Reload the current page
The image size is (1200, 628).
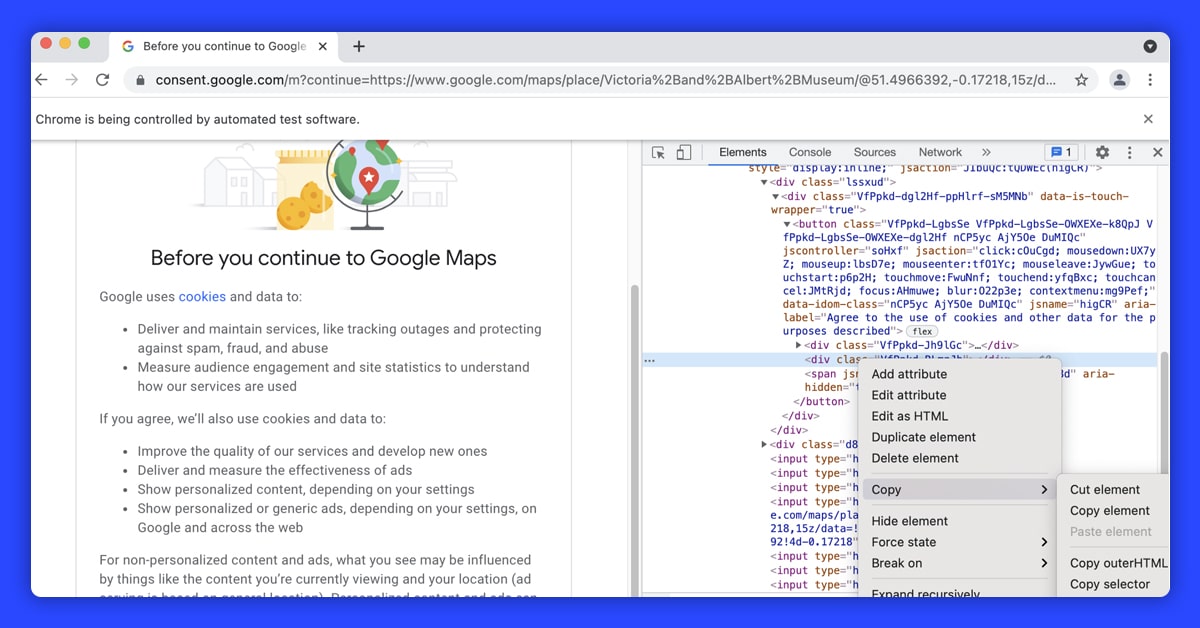pos(102,80)
